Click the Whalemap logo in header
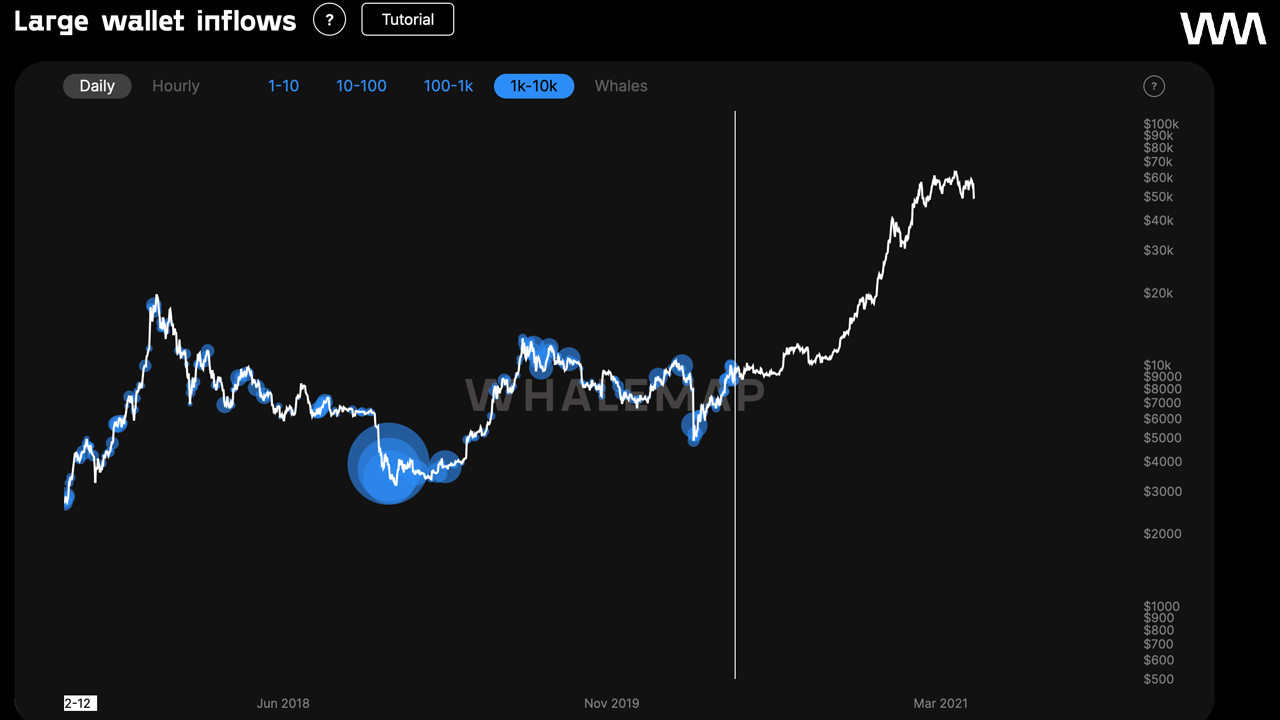The image size is (1280, 720). pyautogui.click(x=1223, y=29)
